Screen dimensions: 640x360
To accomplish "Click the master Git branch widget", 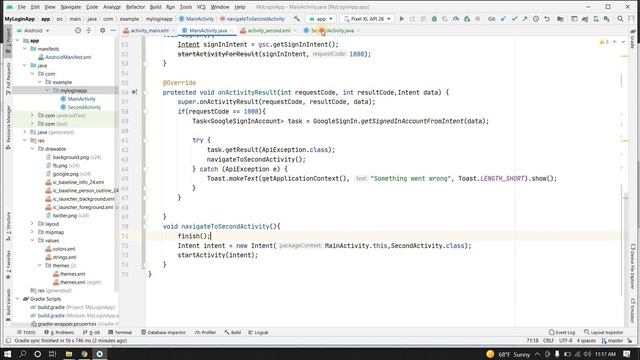I will [x=612, y=340].
